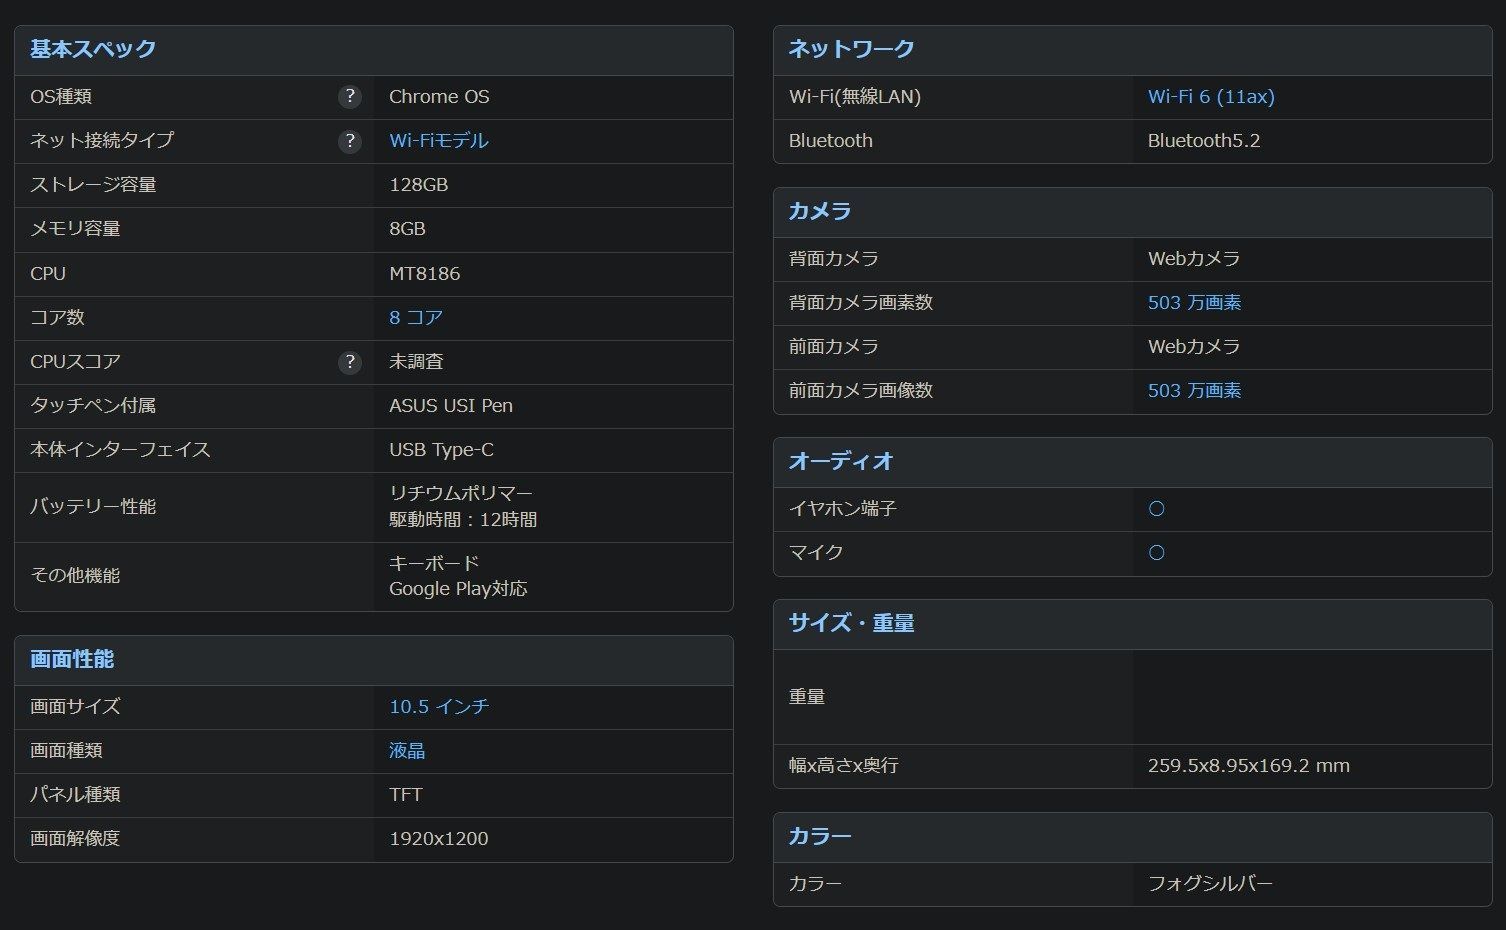Screen dimensions: 1506x930
Task: Select the Webカメラ value for 背面カメラ
Action: [1194, 259]
